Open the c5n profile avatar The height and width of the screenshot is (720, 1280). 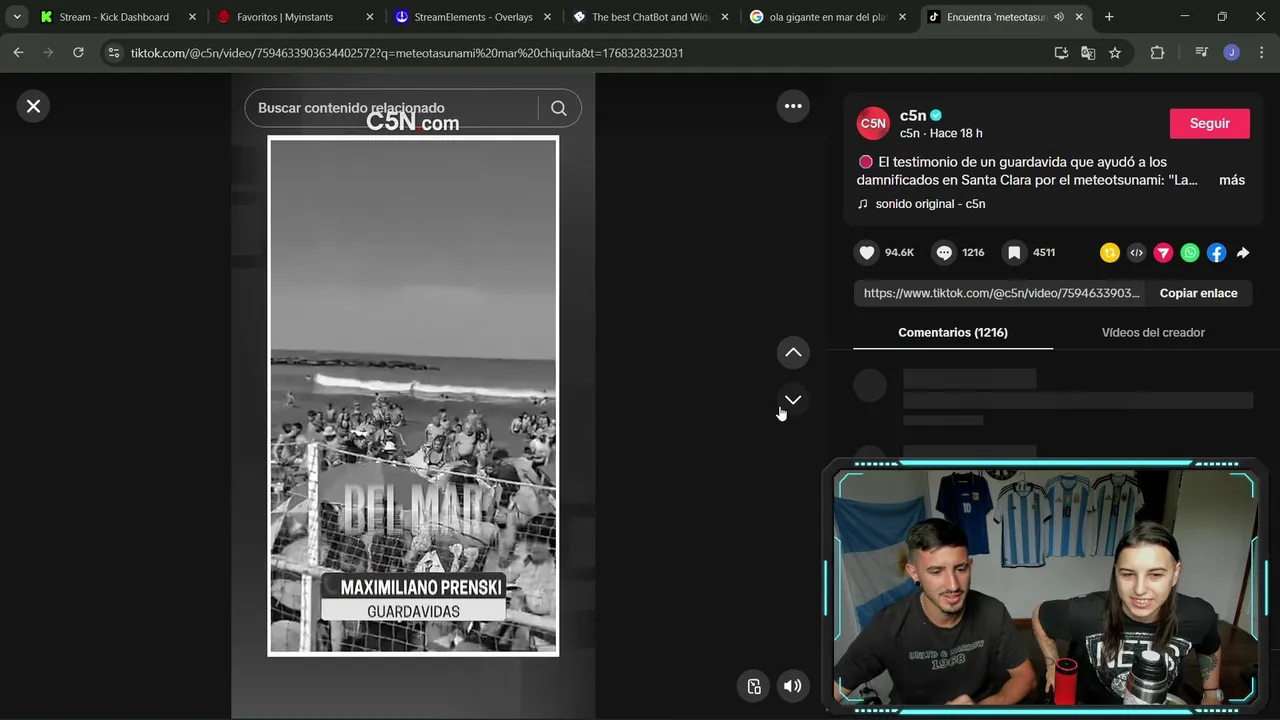[x=873, y=123]
